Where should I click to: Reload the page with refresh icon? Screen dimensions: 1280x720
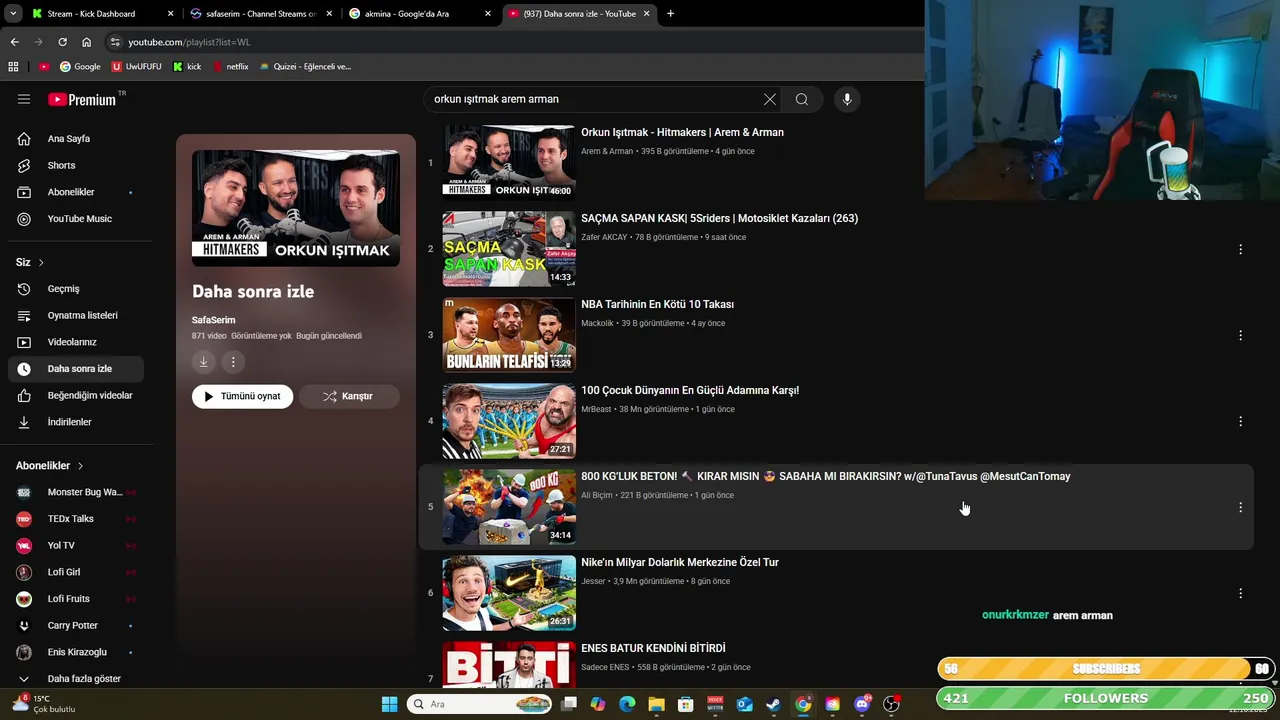62,42
